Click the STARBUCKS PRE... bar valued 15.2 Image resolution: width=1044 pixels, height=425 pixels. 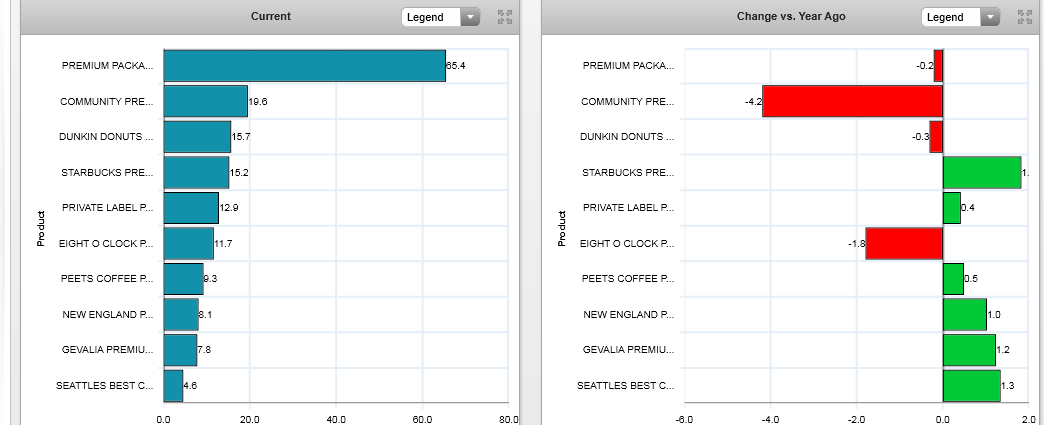(196, 172)
